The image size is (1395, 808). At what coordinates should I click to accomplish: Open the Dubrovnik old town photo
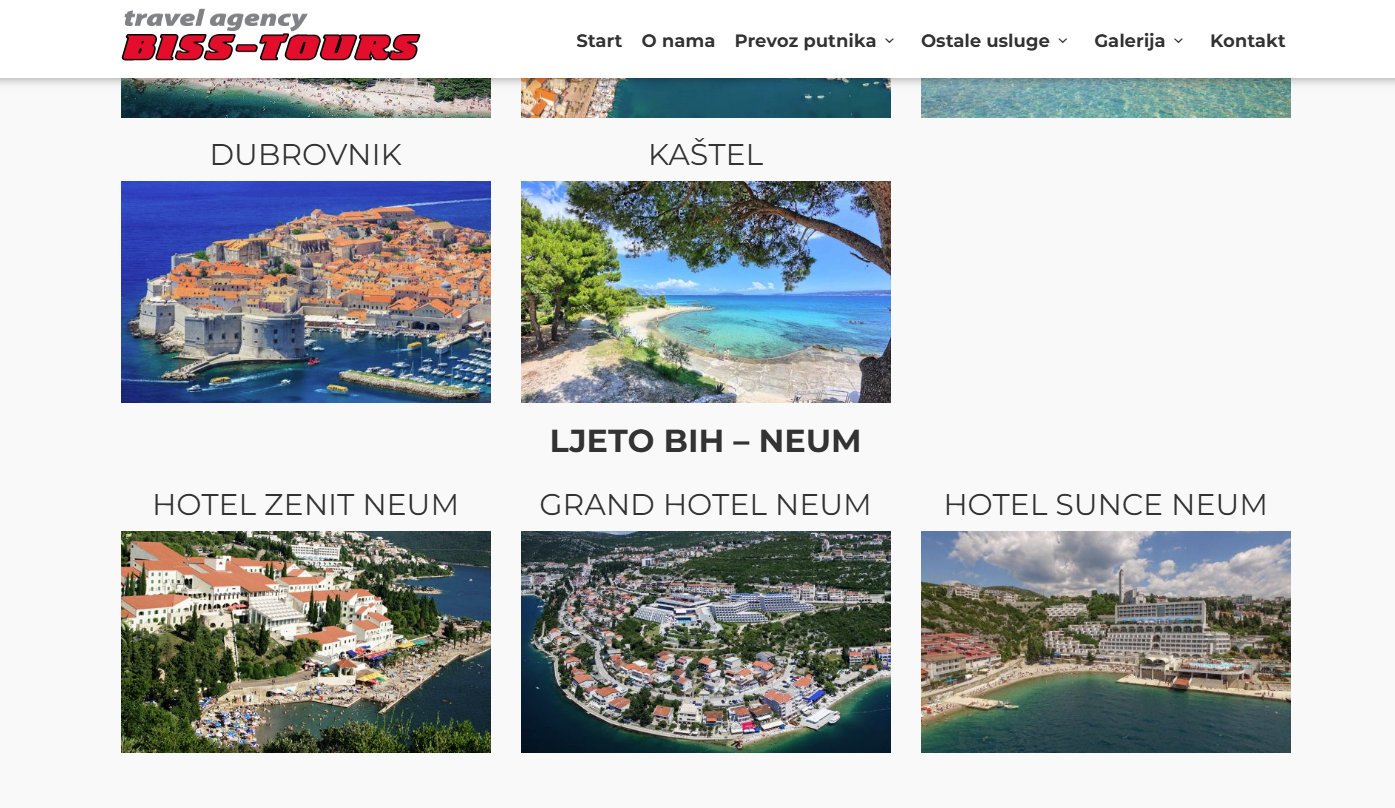(x=306, y=292)
